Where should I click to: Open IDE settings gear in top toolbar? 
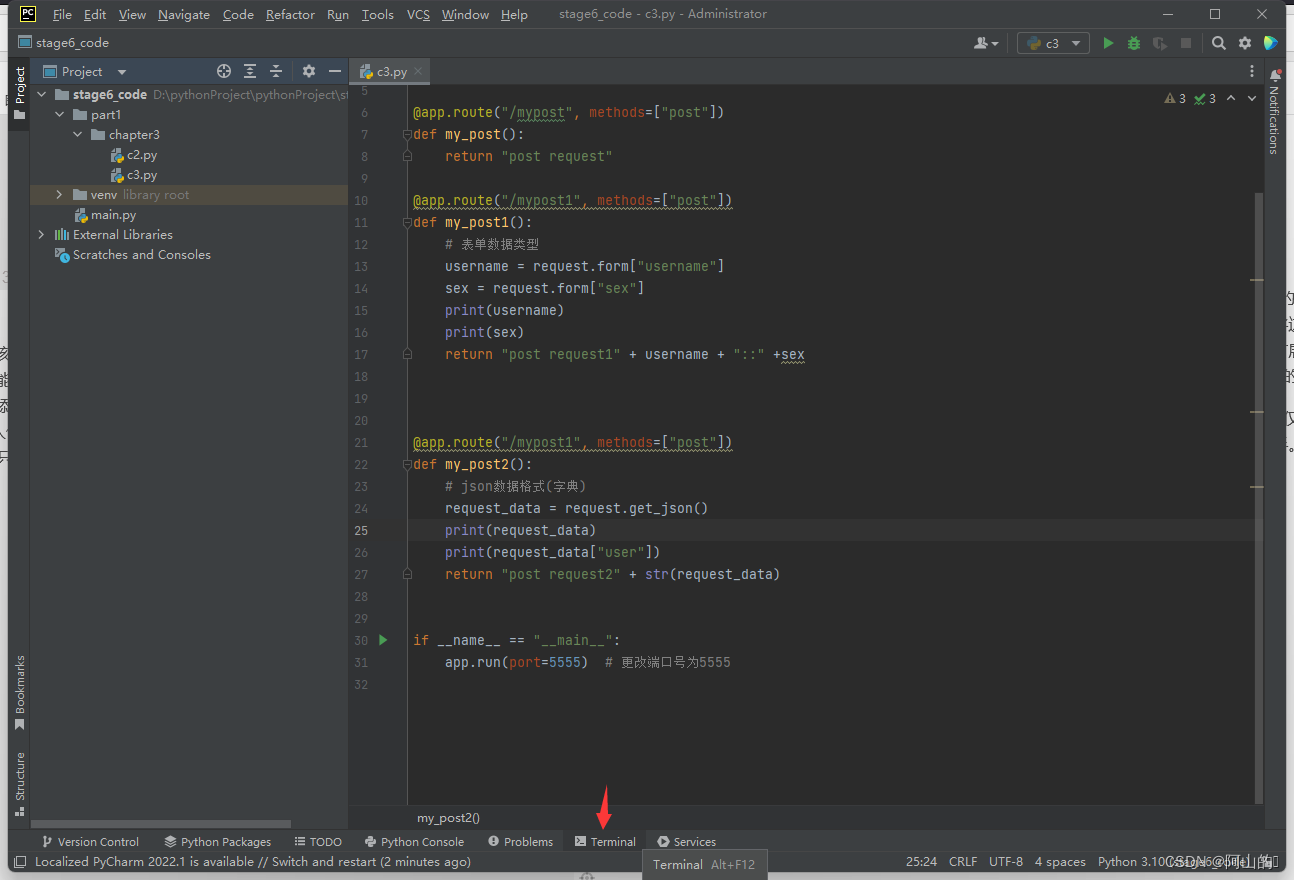(1245, 43)
